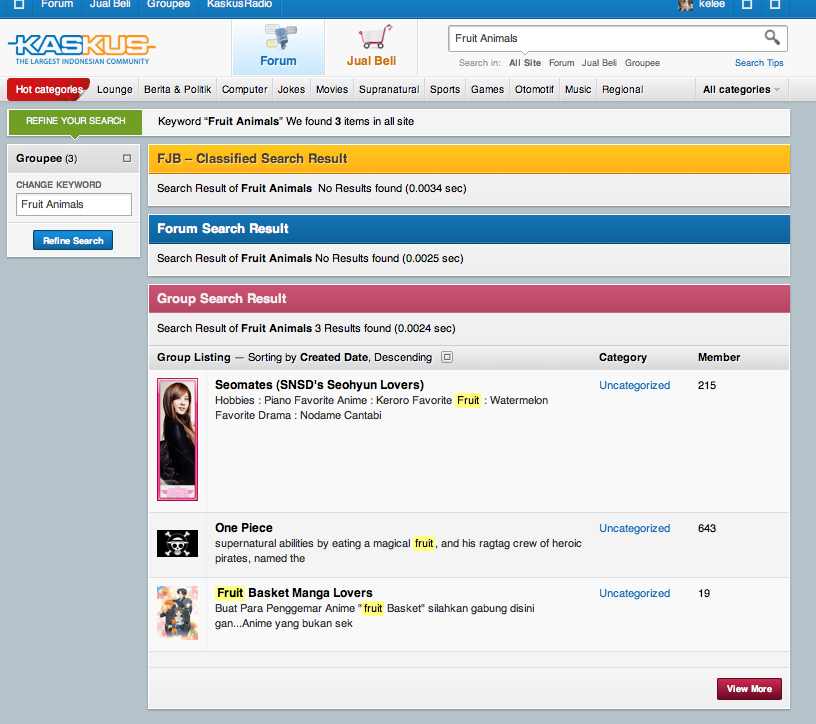Select Jual Beli search scope under search box
The height and width of the screenshot is (724, 816).
point(599,63)
